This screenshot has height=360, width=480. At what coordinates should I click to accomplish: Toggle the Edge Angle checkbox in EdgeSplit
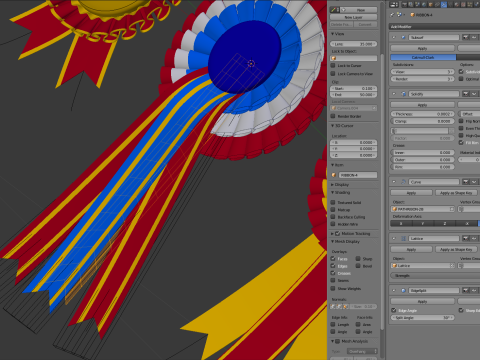[394, 310]
